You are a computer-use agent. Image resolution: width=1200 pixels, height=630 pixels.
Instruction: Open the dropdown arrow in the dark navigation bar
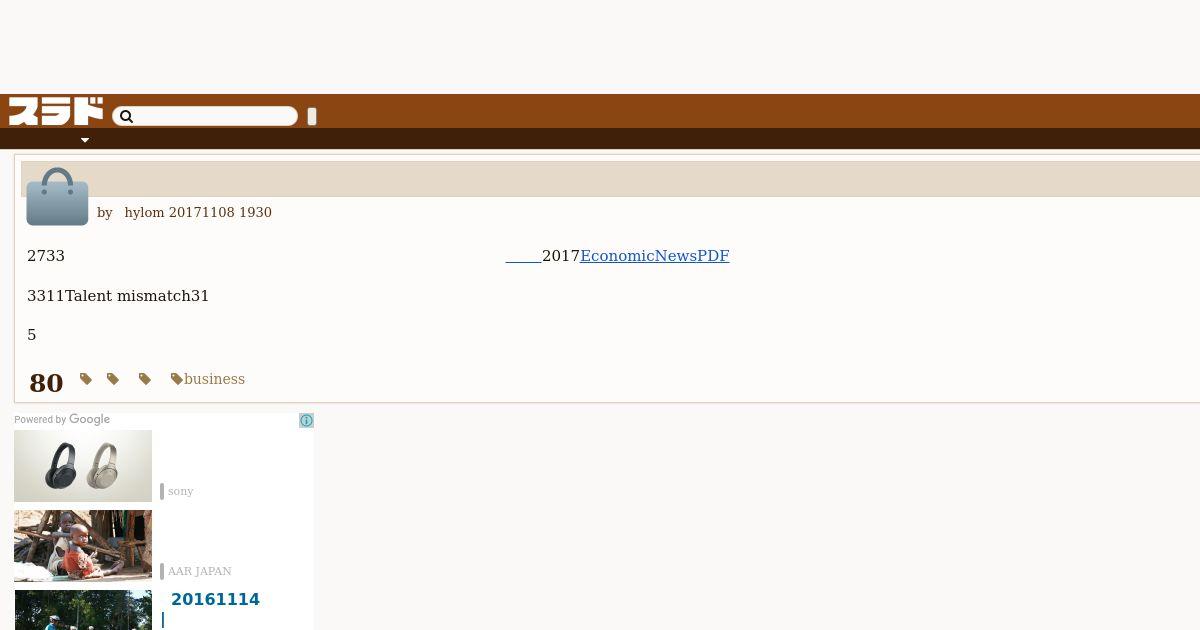85,140
